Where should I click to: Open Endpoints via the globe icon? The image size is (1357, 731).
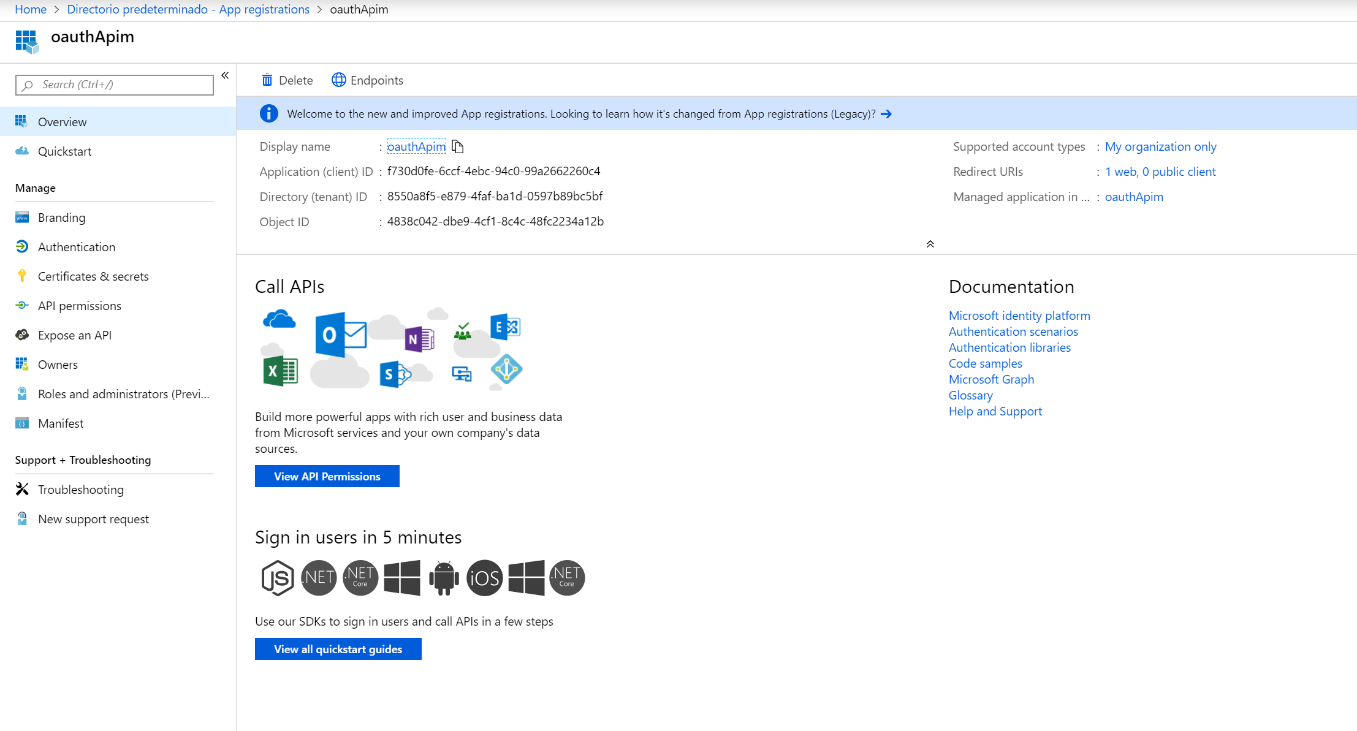coord(339,80)
